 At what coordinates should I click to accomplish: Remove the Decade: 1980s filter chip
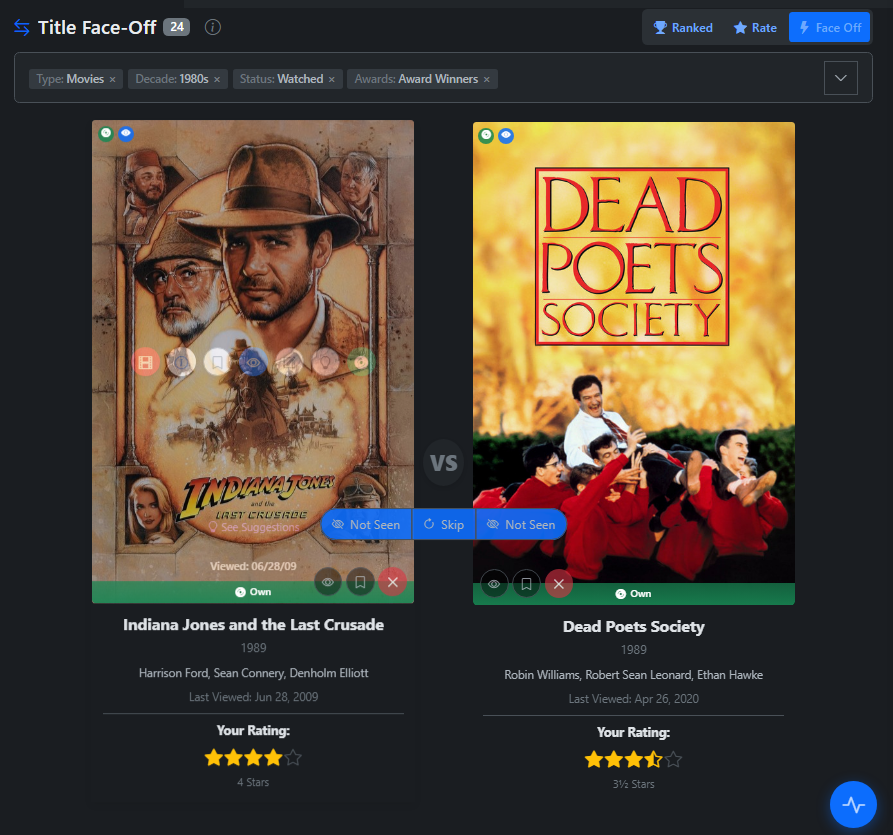(217, 79)
